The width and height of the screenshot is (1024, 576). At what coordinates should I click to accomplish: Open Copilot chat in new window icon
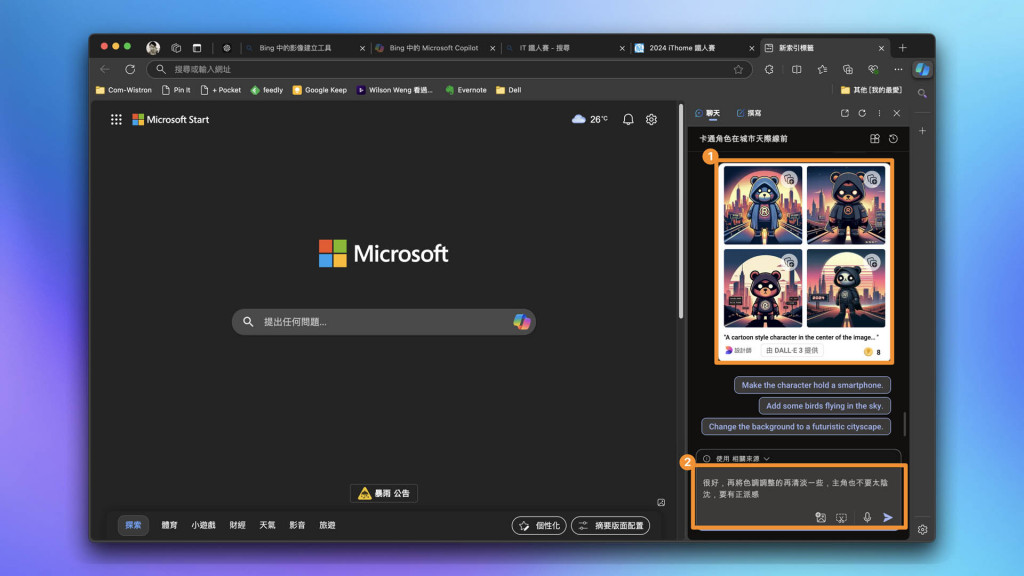(844, 113)
